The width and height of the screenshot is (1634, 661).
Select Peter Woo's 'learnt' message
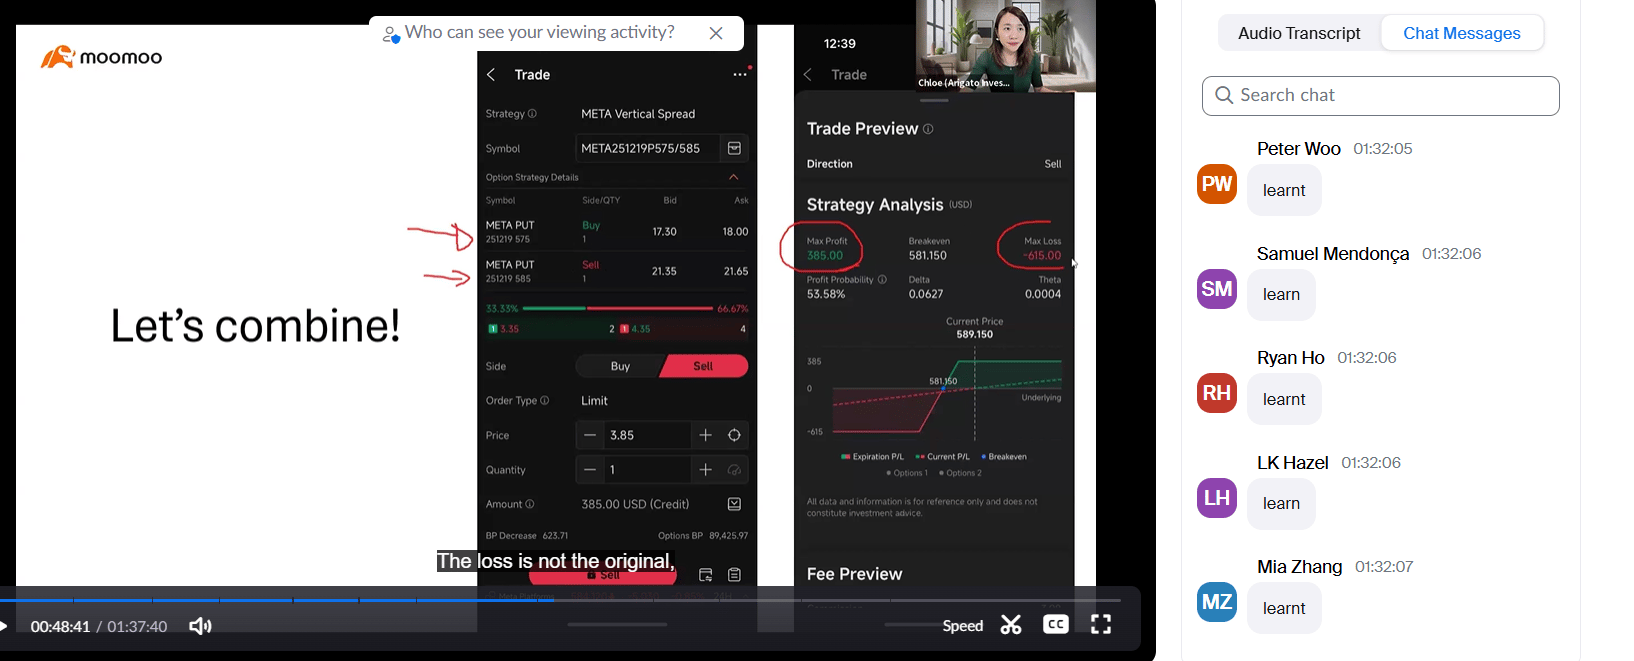1284,191
